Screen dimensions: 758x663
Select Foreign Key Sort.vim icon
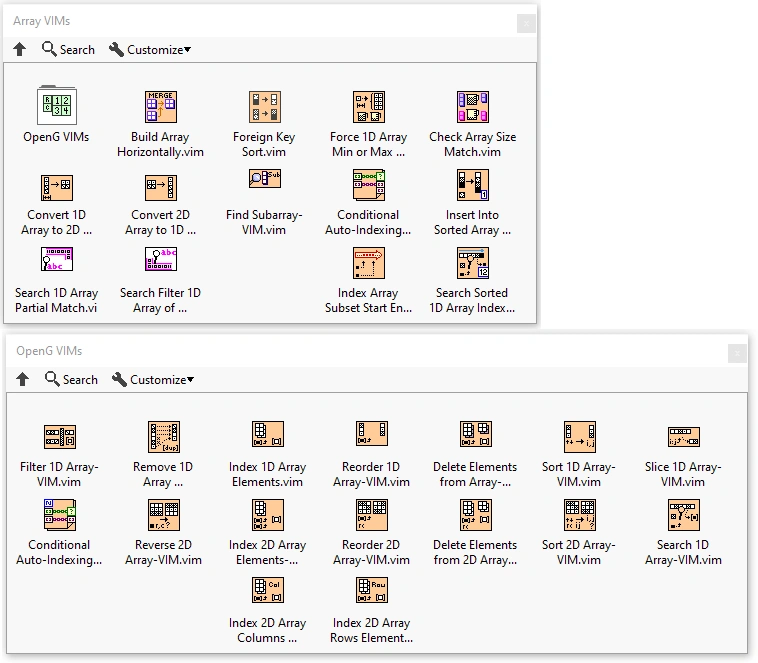(x=264, y=106)
